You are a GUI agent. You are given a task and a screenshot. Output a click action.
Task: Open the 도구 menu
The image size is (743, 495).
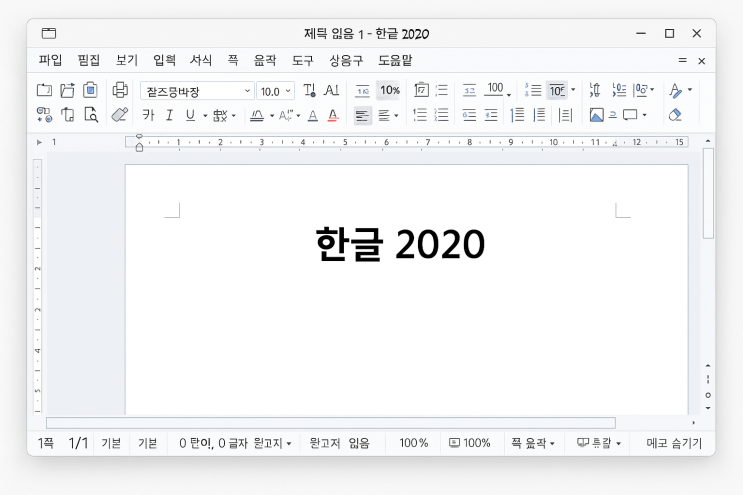point(303,60)
